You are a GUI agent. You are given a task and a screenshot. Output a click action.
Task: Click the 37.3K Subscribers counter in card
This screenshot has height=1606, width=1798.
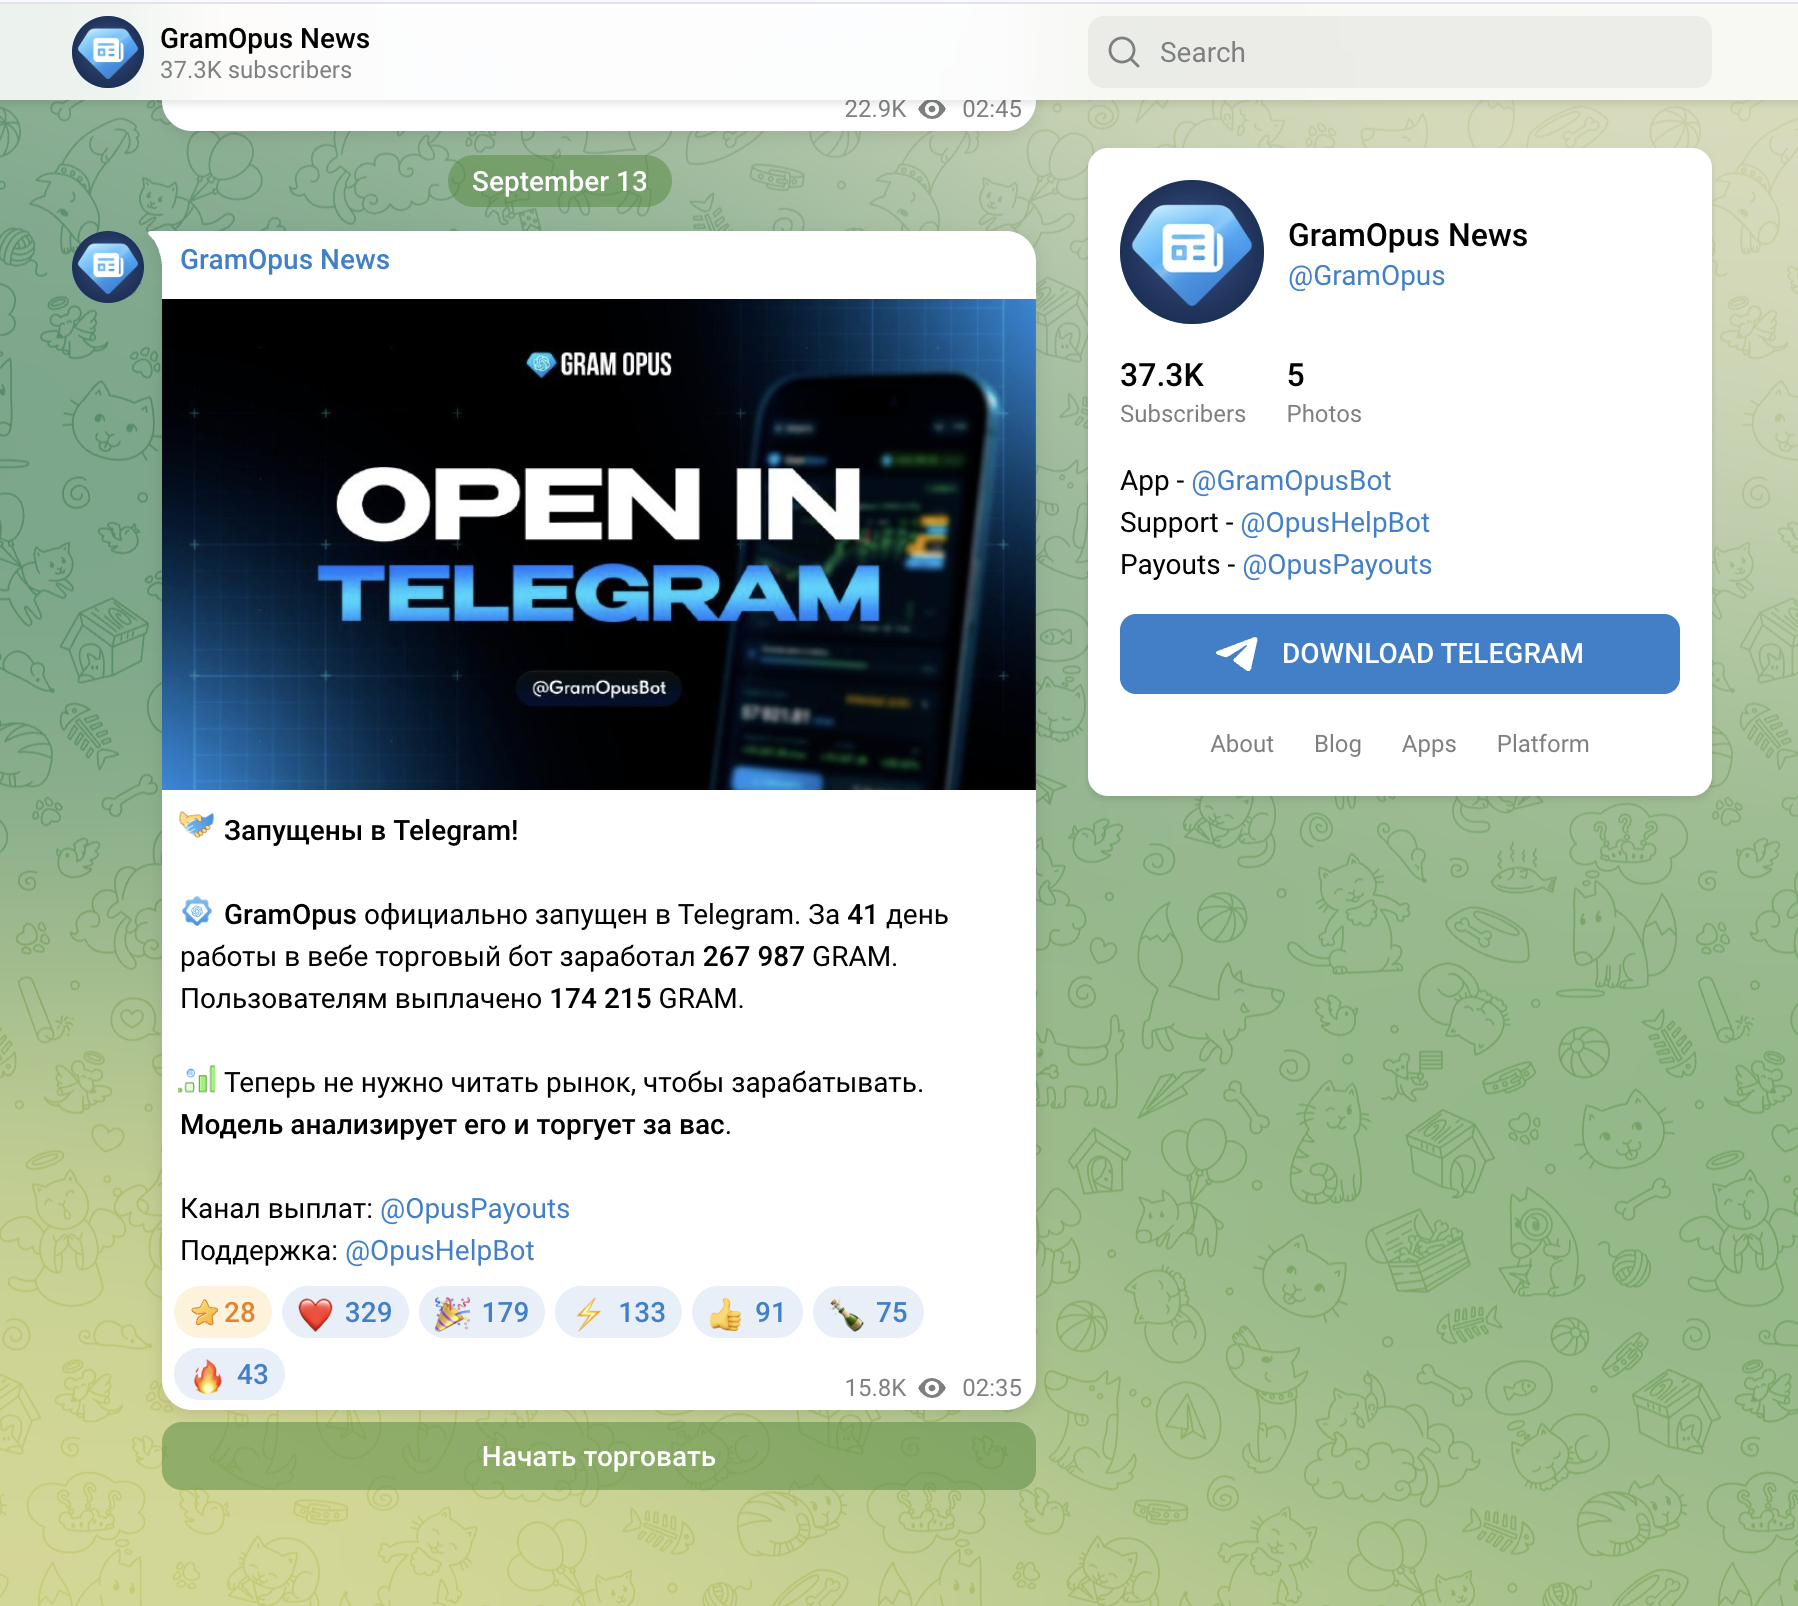pos(1183,393)
